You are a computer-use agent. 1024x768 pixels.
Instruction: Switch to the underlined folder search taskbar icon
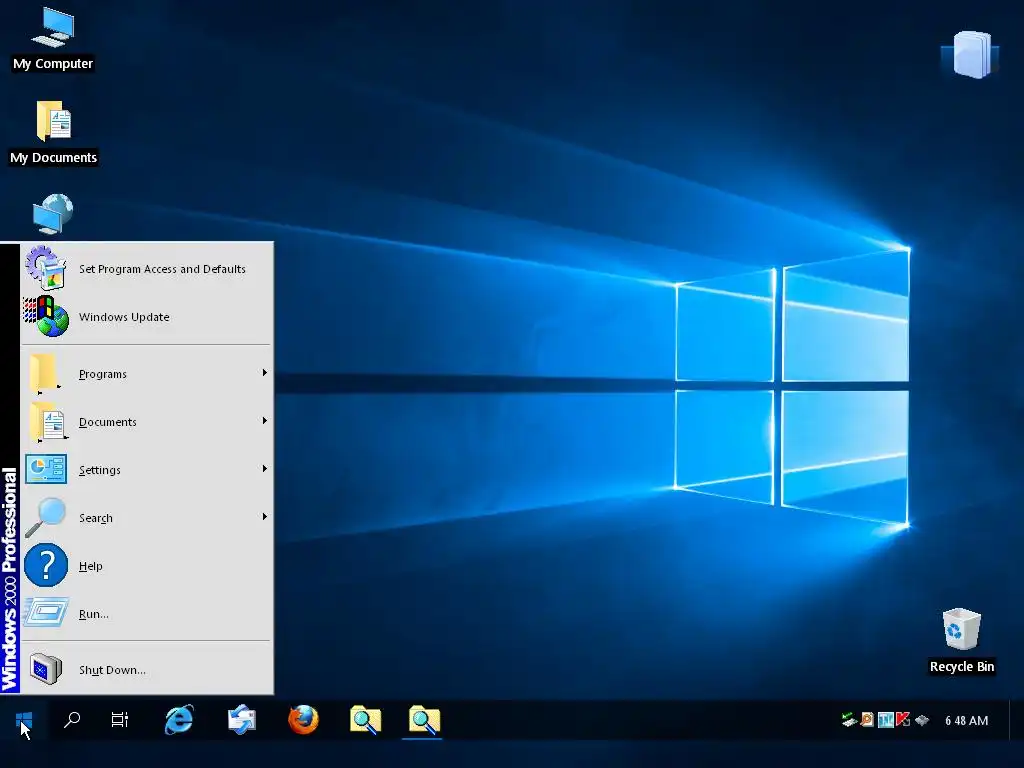coord(424,720)
